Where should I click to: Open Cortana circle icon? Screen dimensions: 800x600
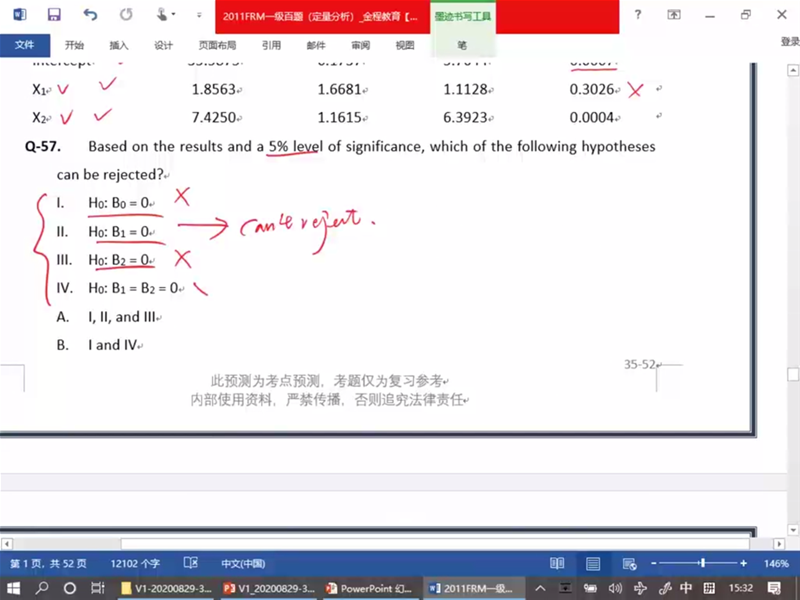[70, 588]
